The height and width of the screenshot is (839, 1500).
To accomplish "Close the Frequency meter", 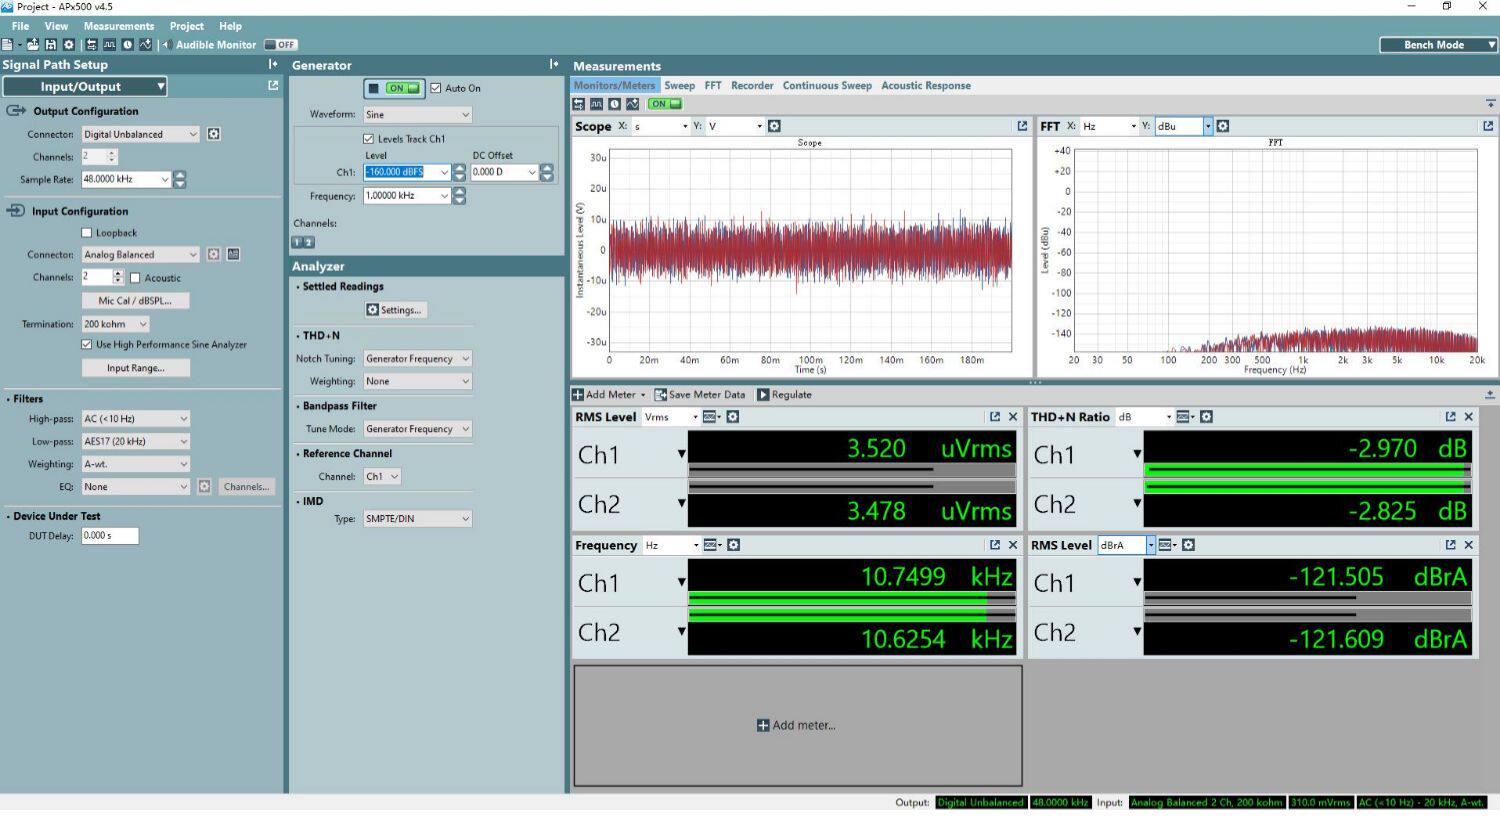I will point(1013,545).
